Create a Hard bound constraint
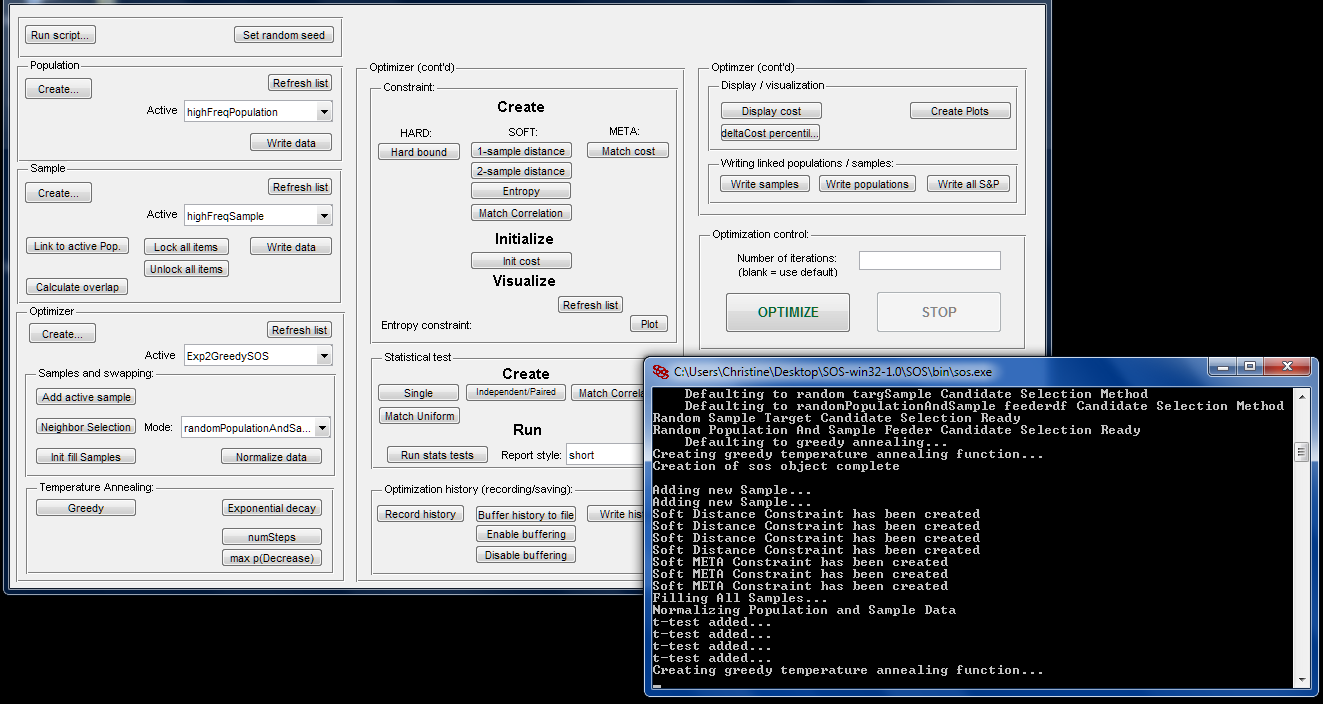This screenshot has height=704, width=1323. click(x=419, y=152)
